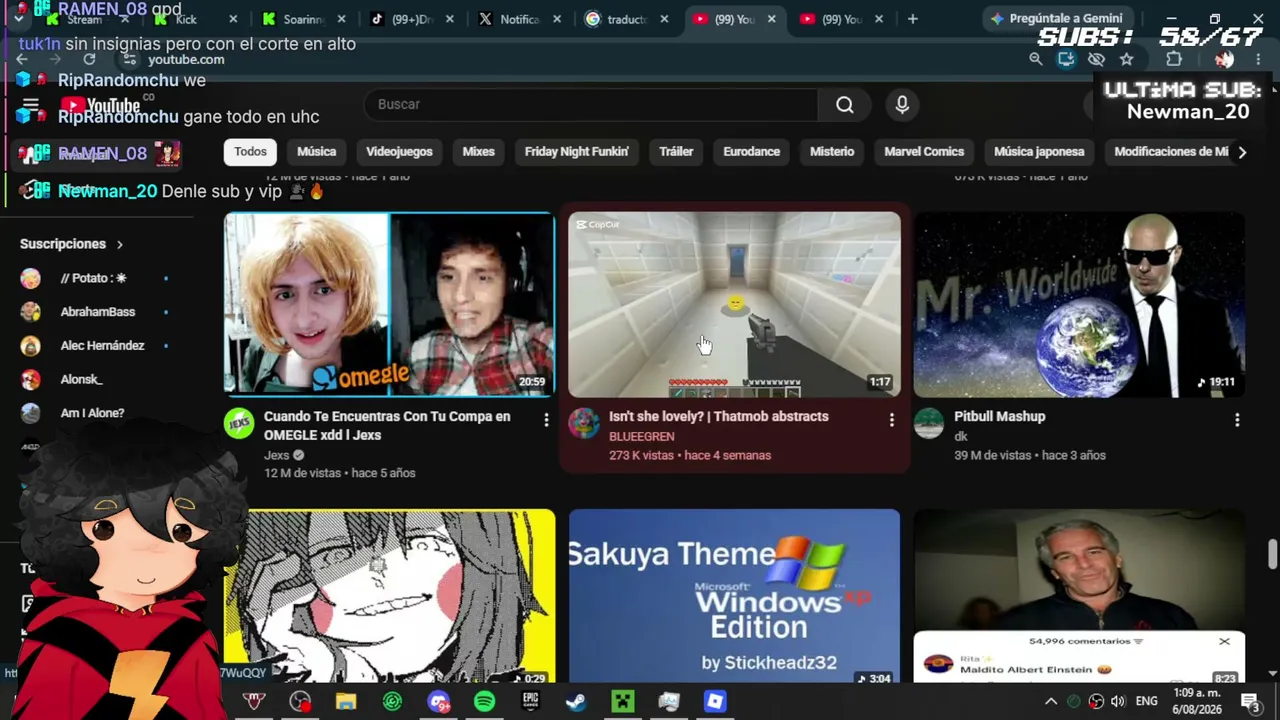Open the Isn't she lovely? Thatmob abstracts title

pyautogui.click(x=718, y=417)
